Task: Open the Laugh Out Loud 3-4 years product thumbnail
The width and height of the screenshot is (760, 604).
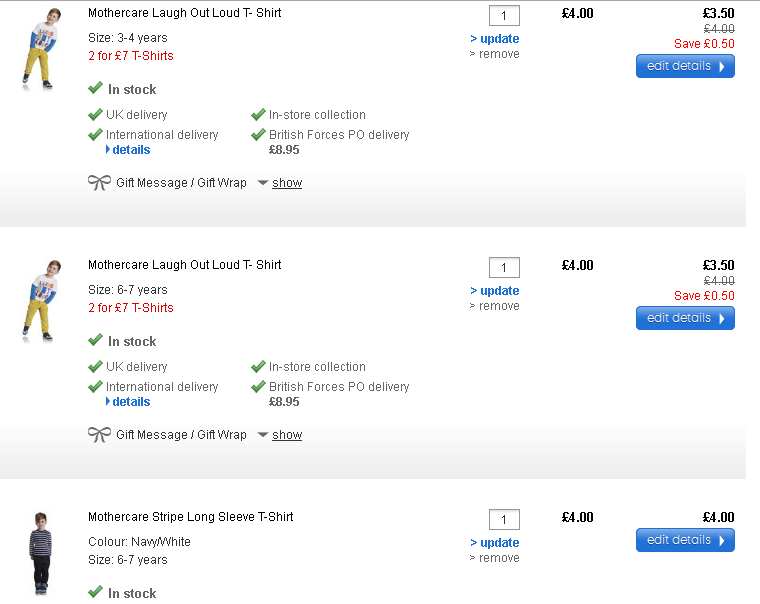Action: [x=40, y=48]
